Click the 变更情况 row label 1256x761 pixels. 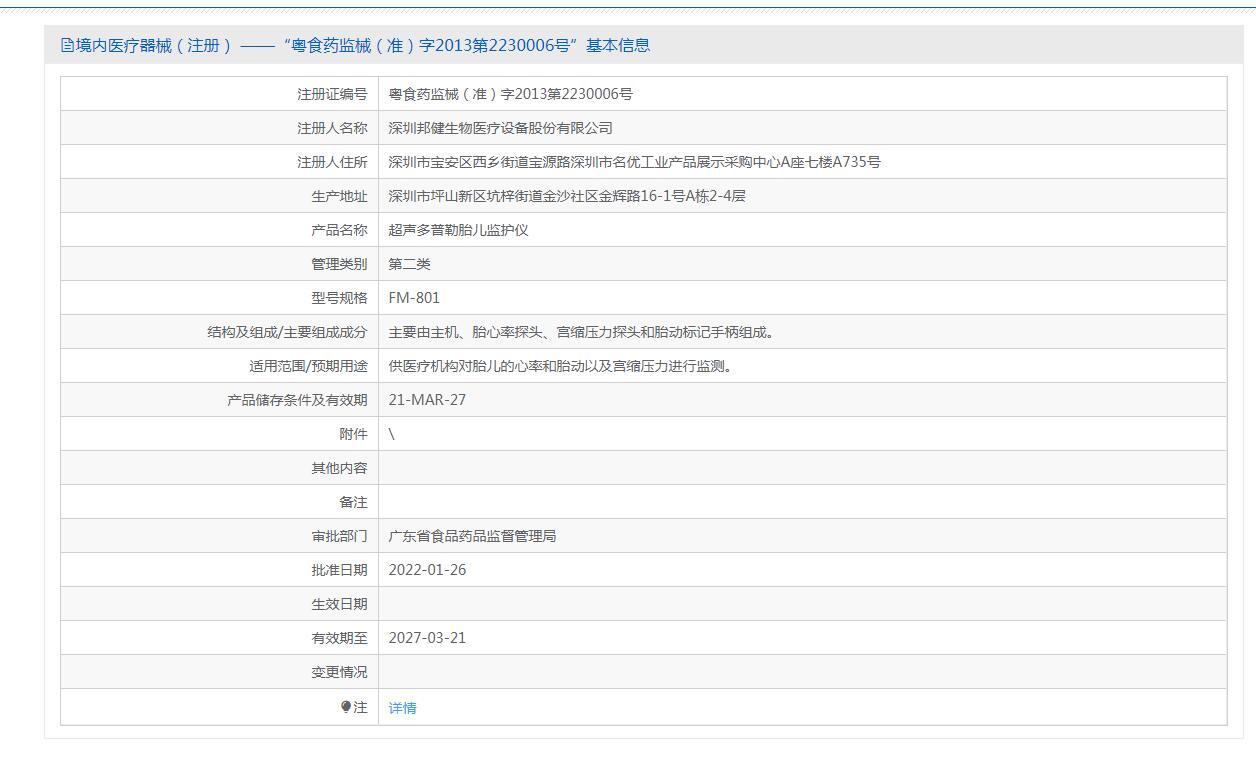pyautogui.click(x=339, y=672)
